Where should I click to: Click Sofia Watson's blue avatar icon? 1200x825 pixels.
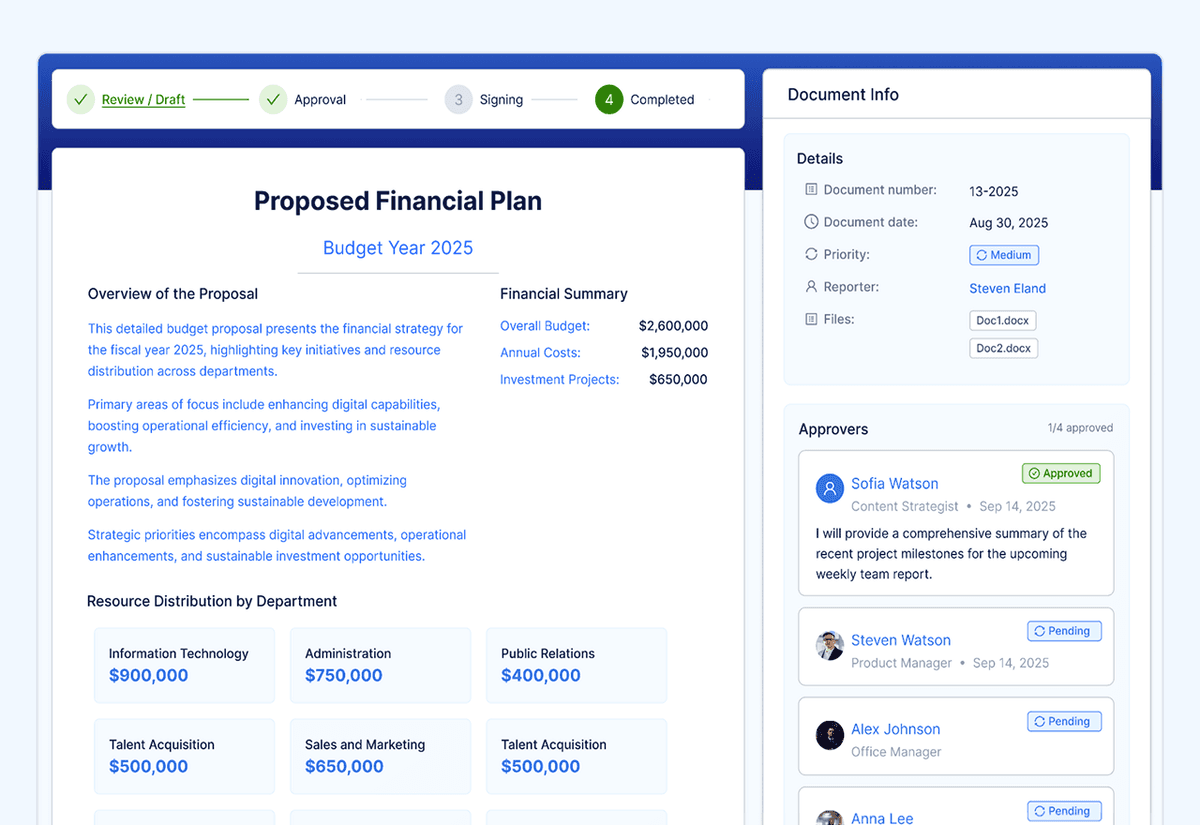click(x=830, y=488)
